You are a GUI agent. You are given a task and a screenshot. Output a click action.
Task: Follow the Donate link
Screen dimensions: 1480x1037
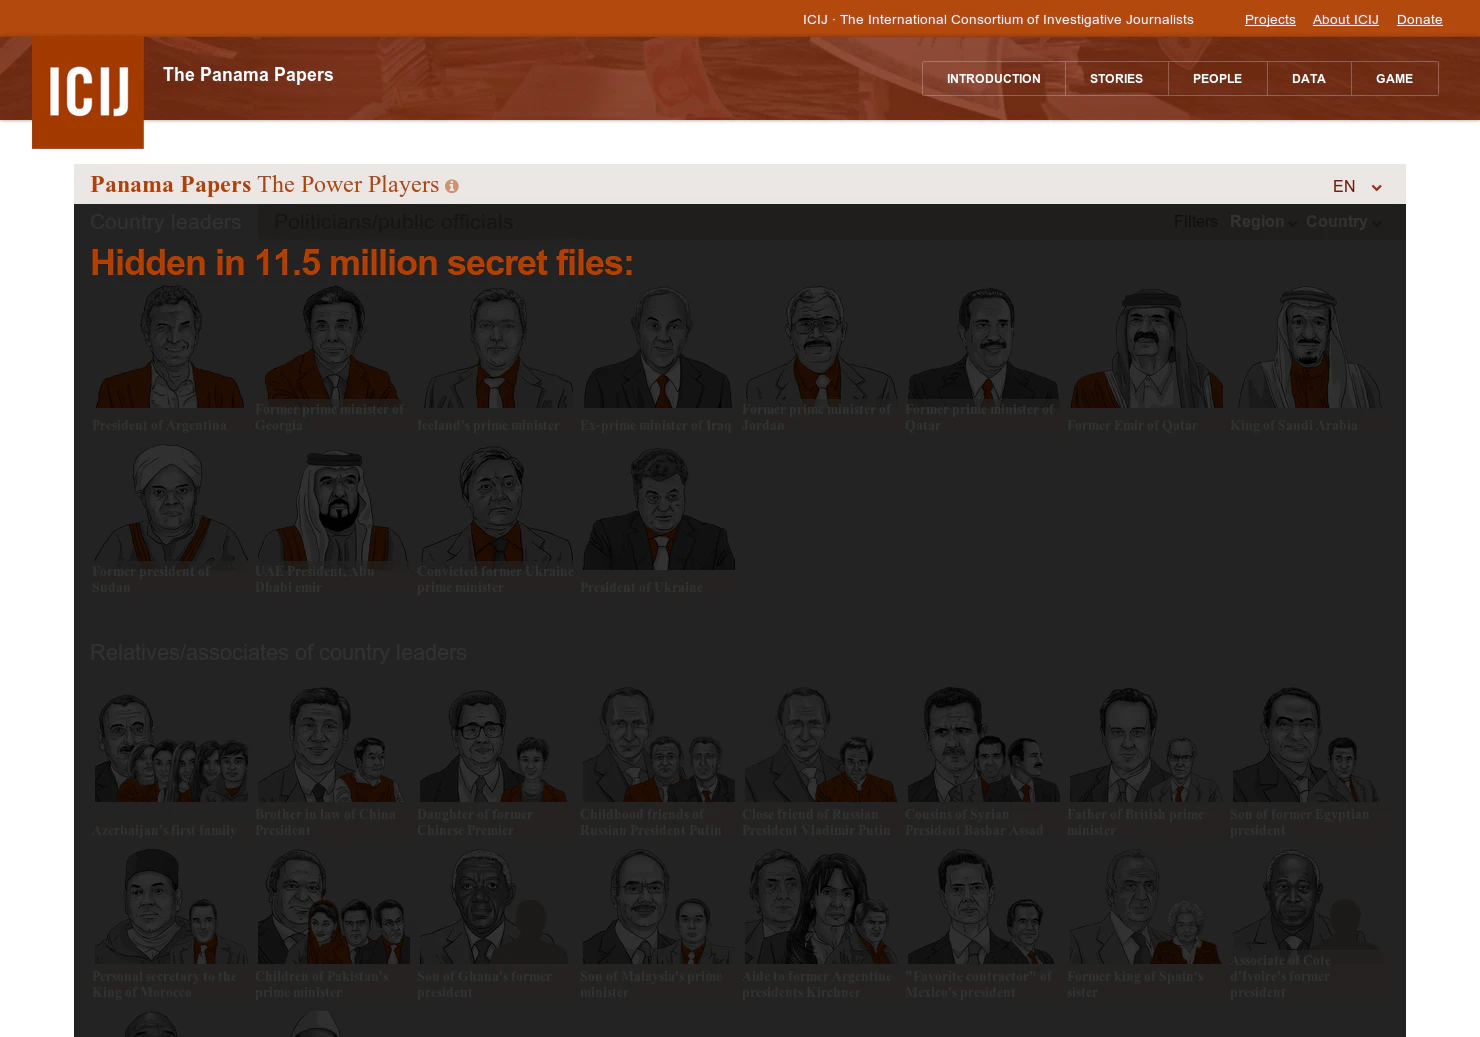1419,19
